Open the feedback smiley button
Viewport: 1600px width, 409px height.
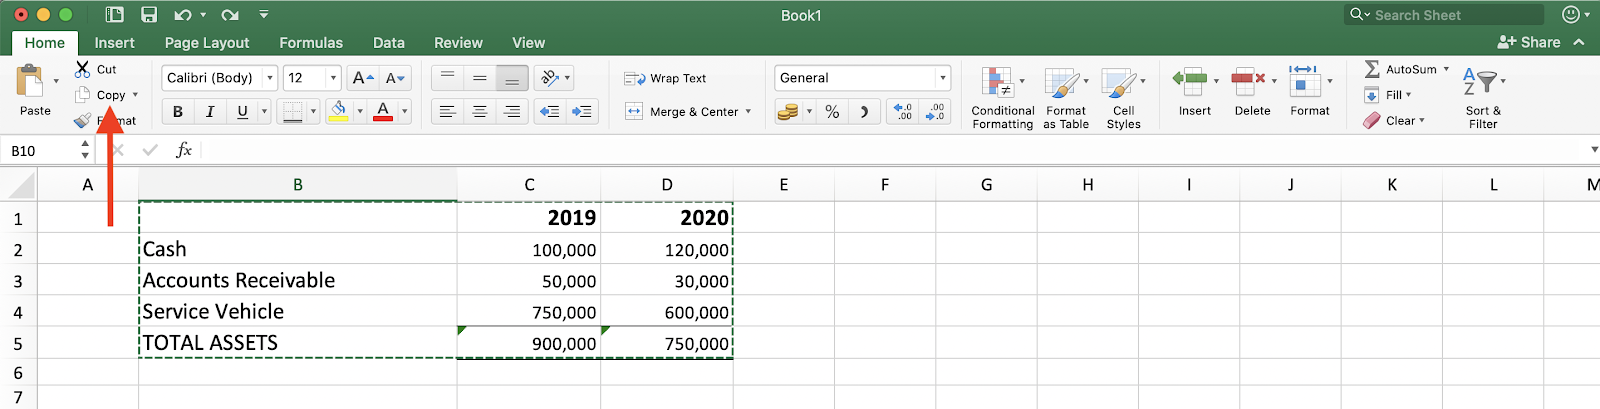pos(1571,15)
